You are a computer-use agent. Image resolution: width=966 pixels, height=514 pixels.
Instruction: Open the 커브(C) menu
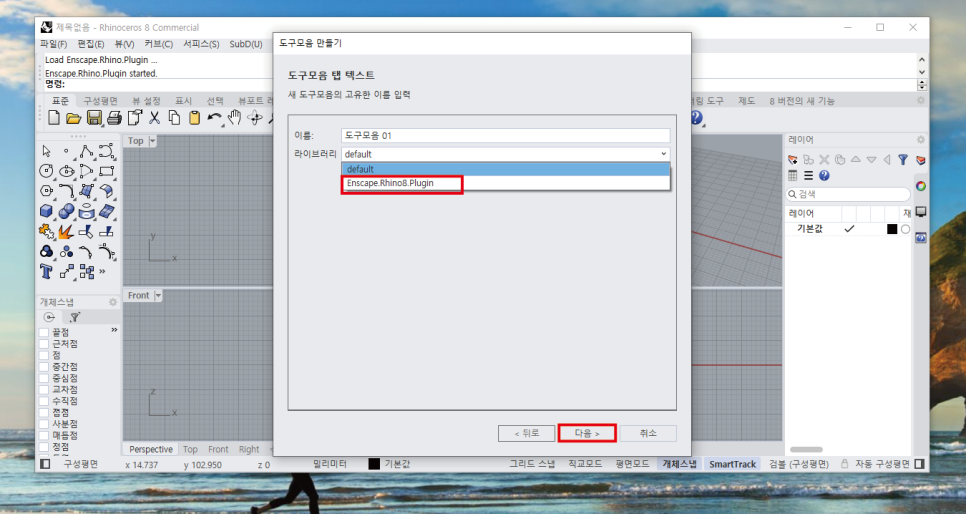click(x=159, y=44)
